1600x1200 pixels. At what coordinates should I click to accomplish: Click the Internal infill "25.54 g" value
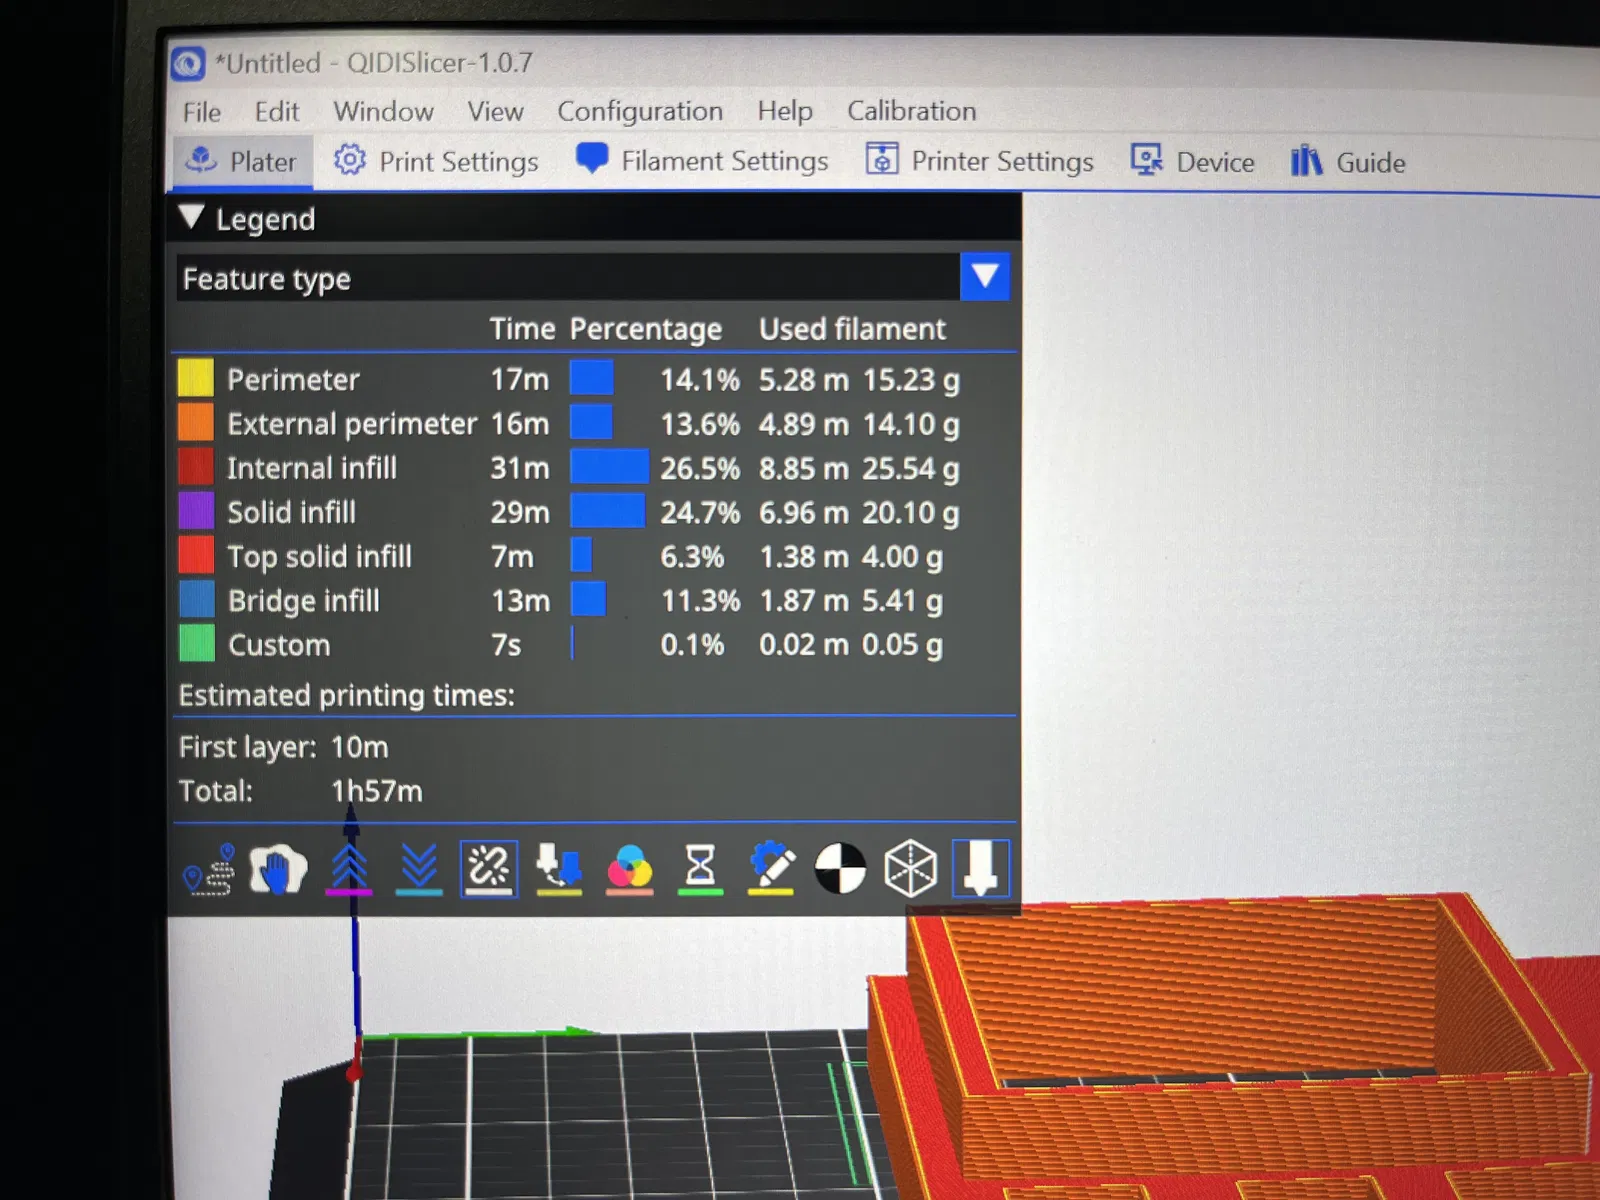(x=911, y=468)
